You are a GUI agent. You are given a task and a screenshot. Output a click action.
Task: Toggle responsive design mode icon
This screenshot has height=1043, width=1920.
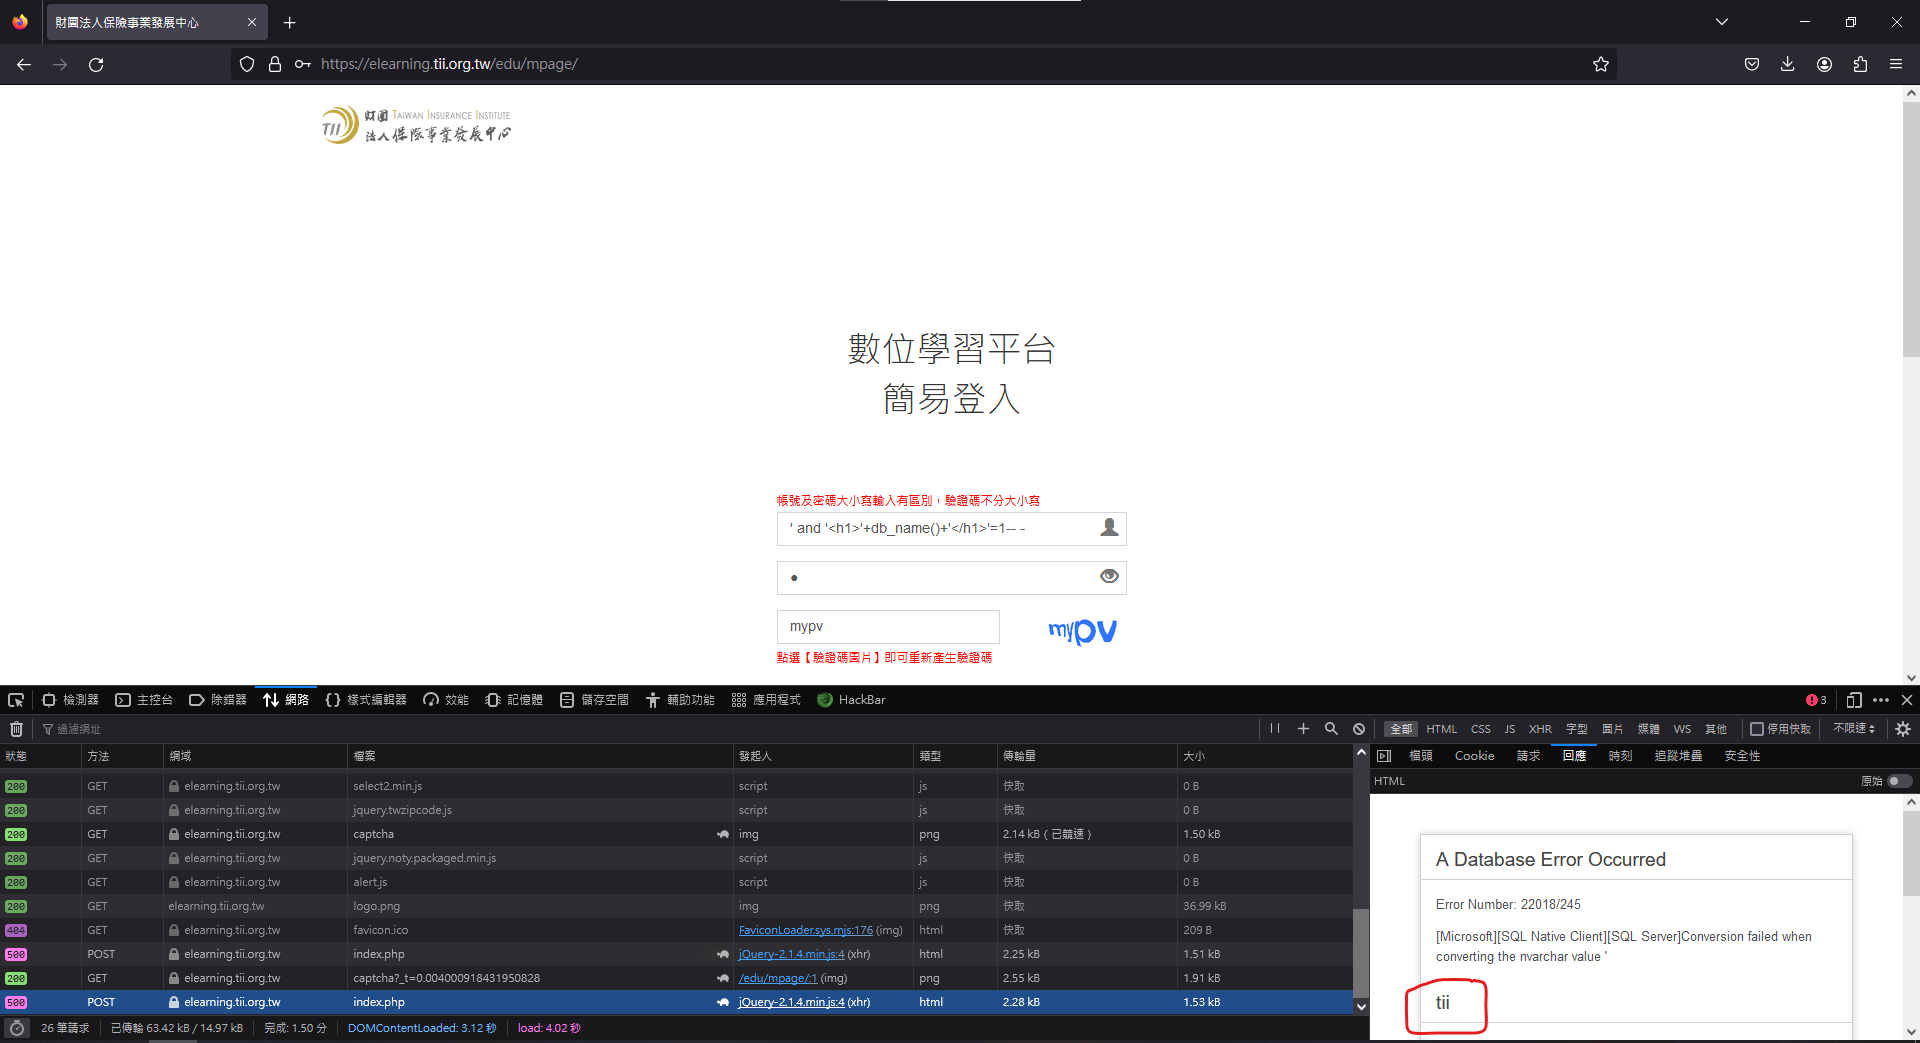(x=1854, y=700)
